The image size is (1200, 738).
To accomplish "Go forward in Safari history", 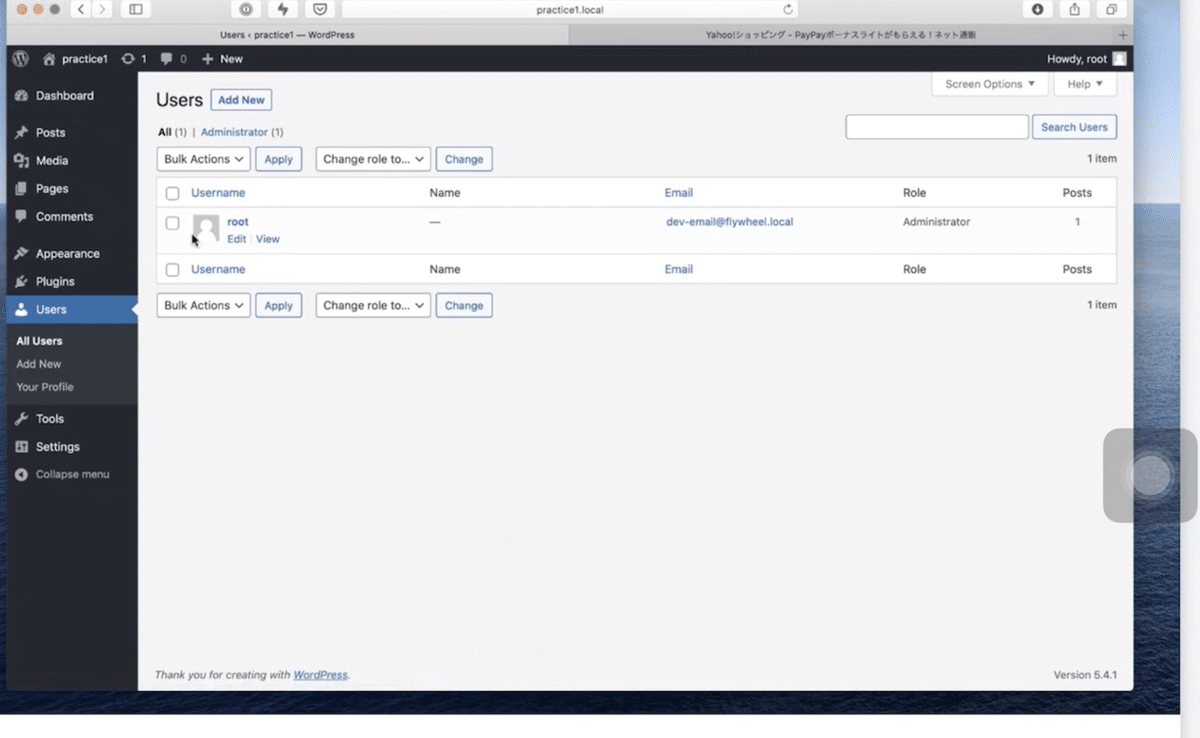I will (x=102, y=9).
